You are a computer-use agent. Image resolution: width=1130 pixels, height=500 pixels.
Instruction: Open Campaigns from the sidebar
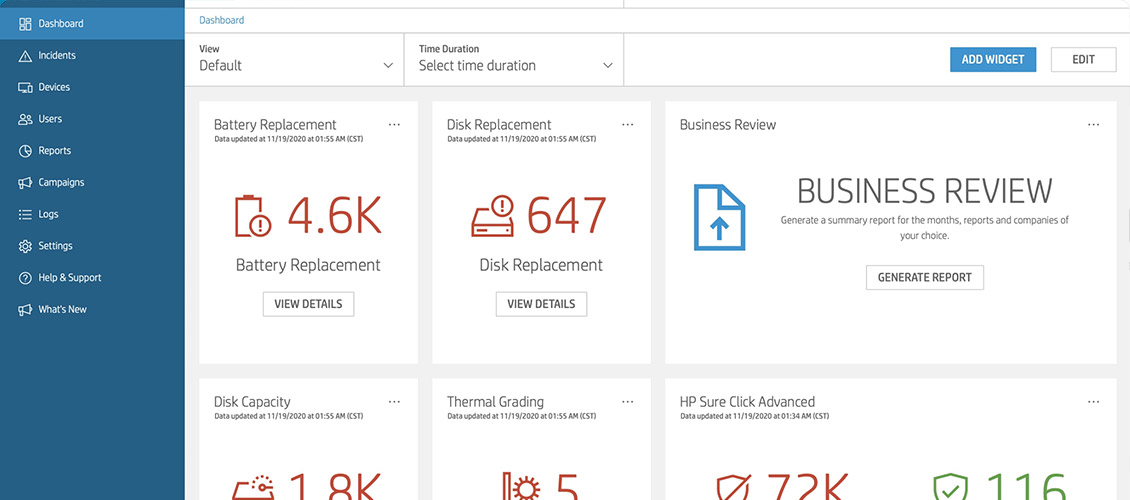[92, 182]
